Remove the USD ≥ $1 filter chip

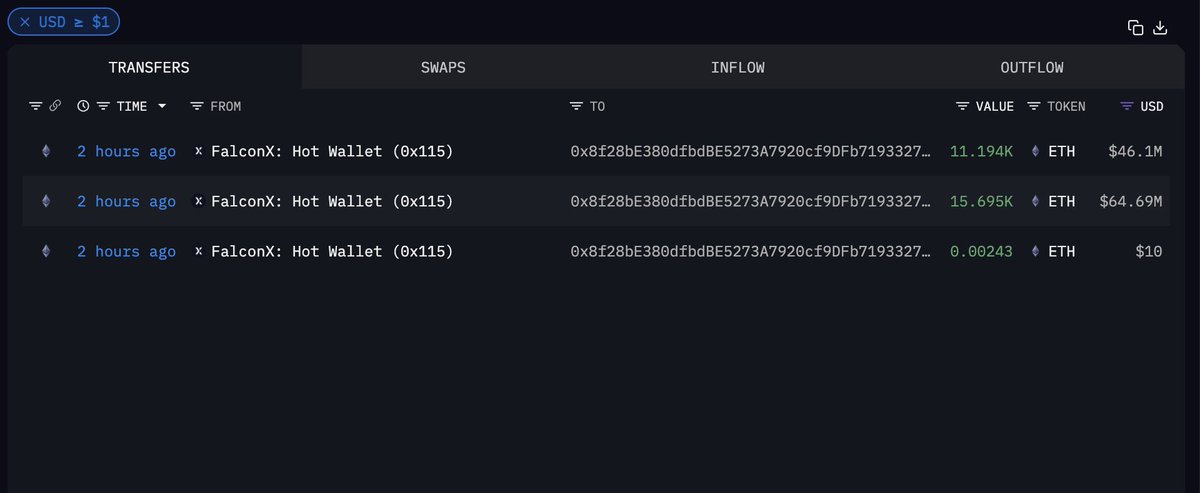[x=25, y=21]
